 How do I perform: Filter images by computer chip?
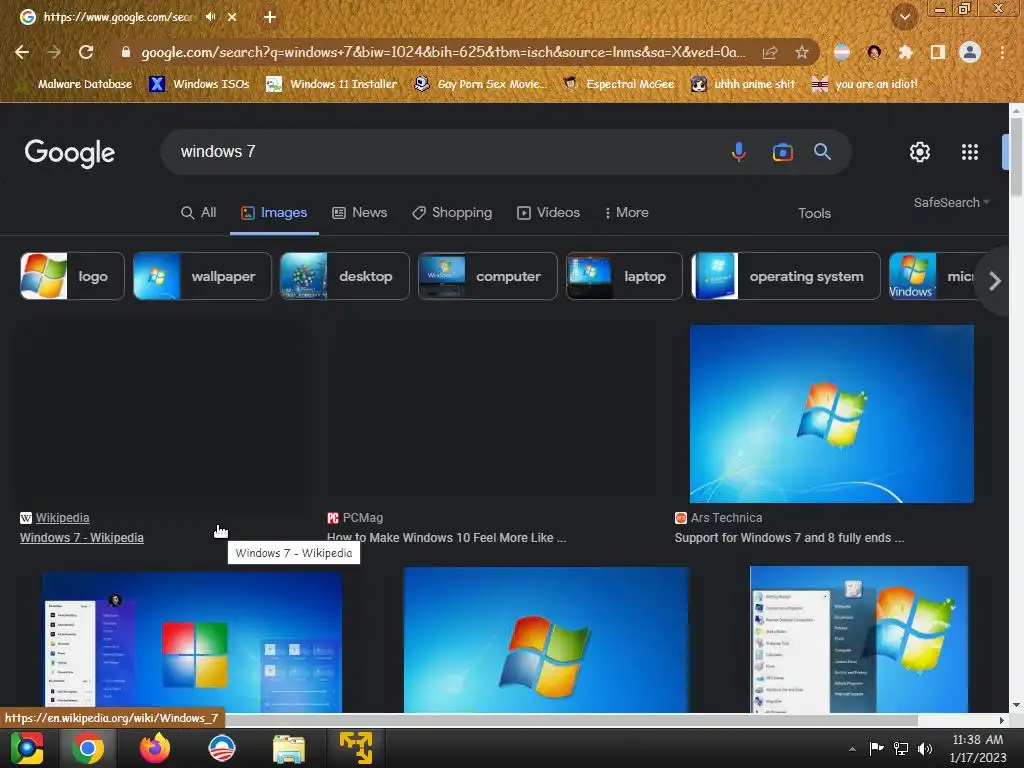(x=487, y=276)
